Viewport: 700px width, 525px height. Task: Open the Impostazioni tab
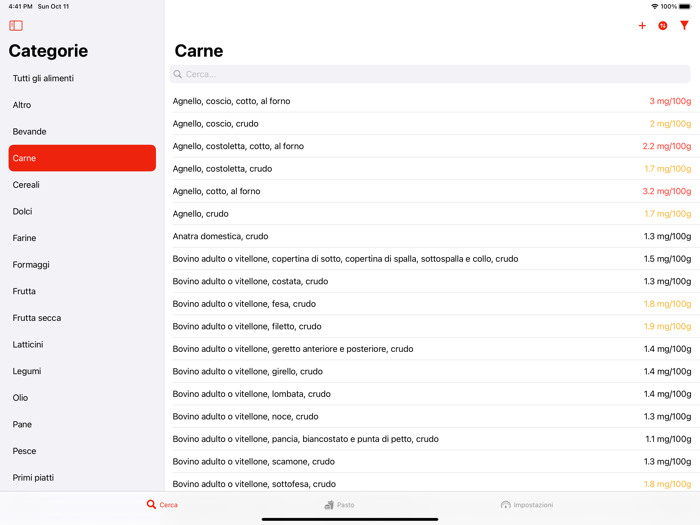[527, 505]
